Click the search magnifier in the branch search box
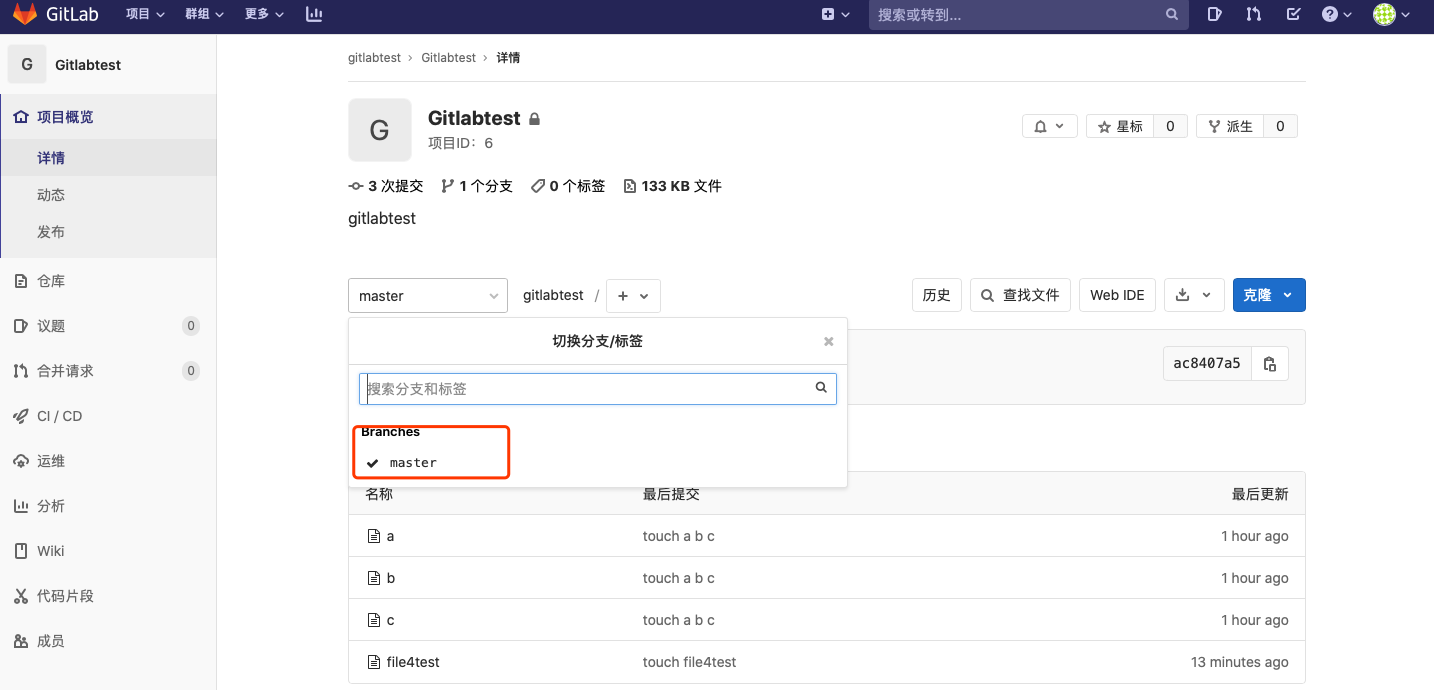The width and height of the screenshot is (1434, 690). (820, 388)
